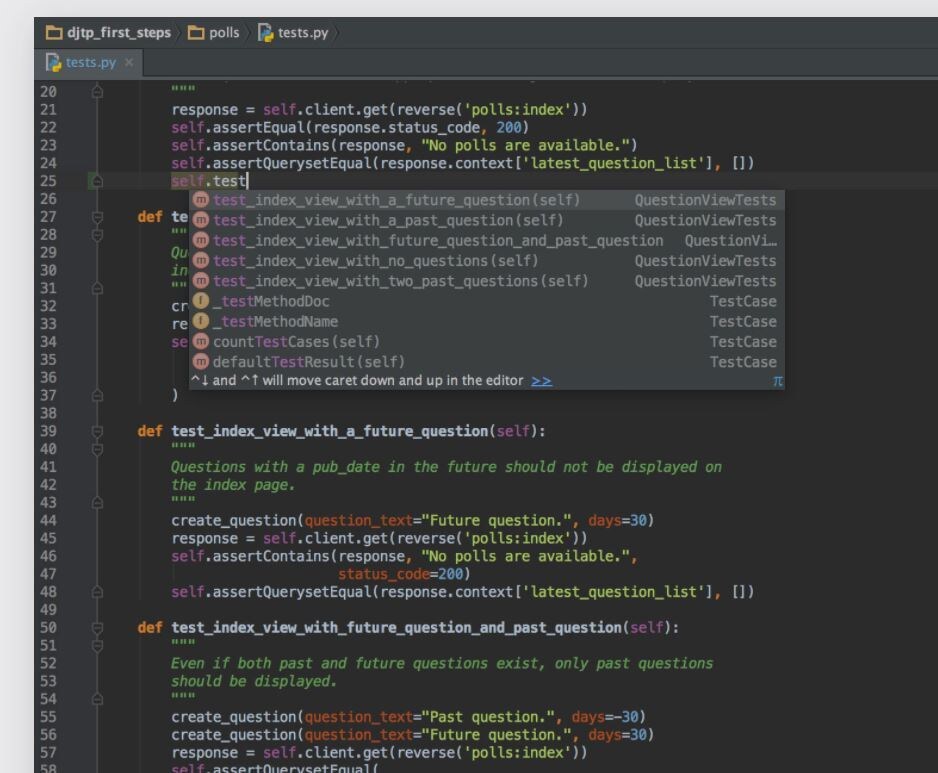Click TestCase label beside _testMethodDoc

point(743,302)
